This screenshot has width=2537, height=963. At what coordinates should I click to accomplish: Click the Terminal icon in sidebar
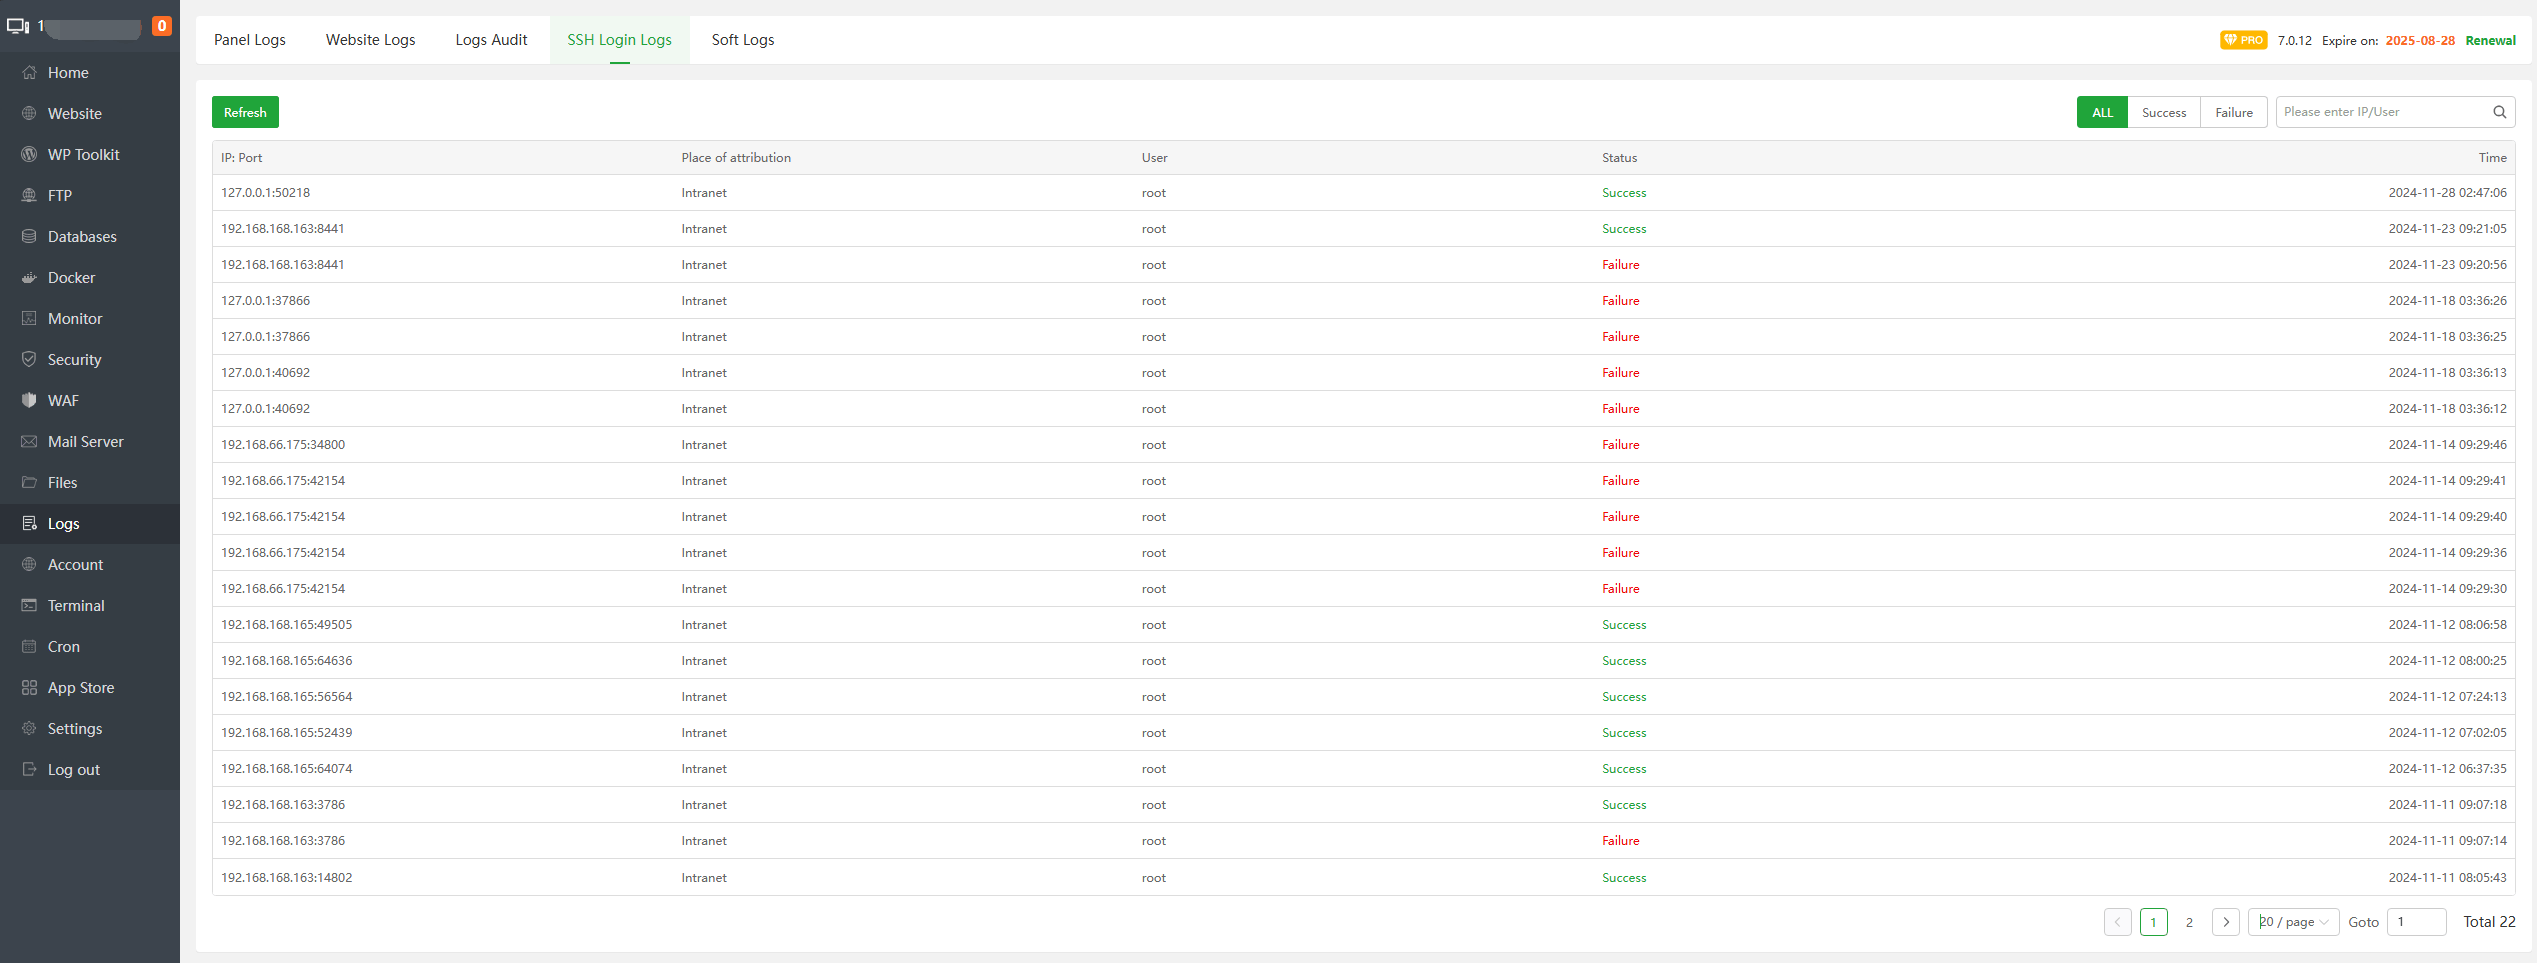pyautogui.click(x=29, y=606)
